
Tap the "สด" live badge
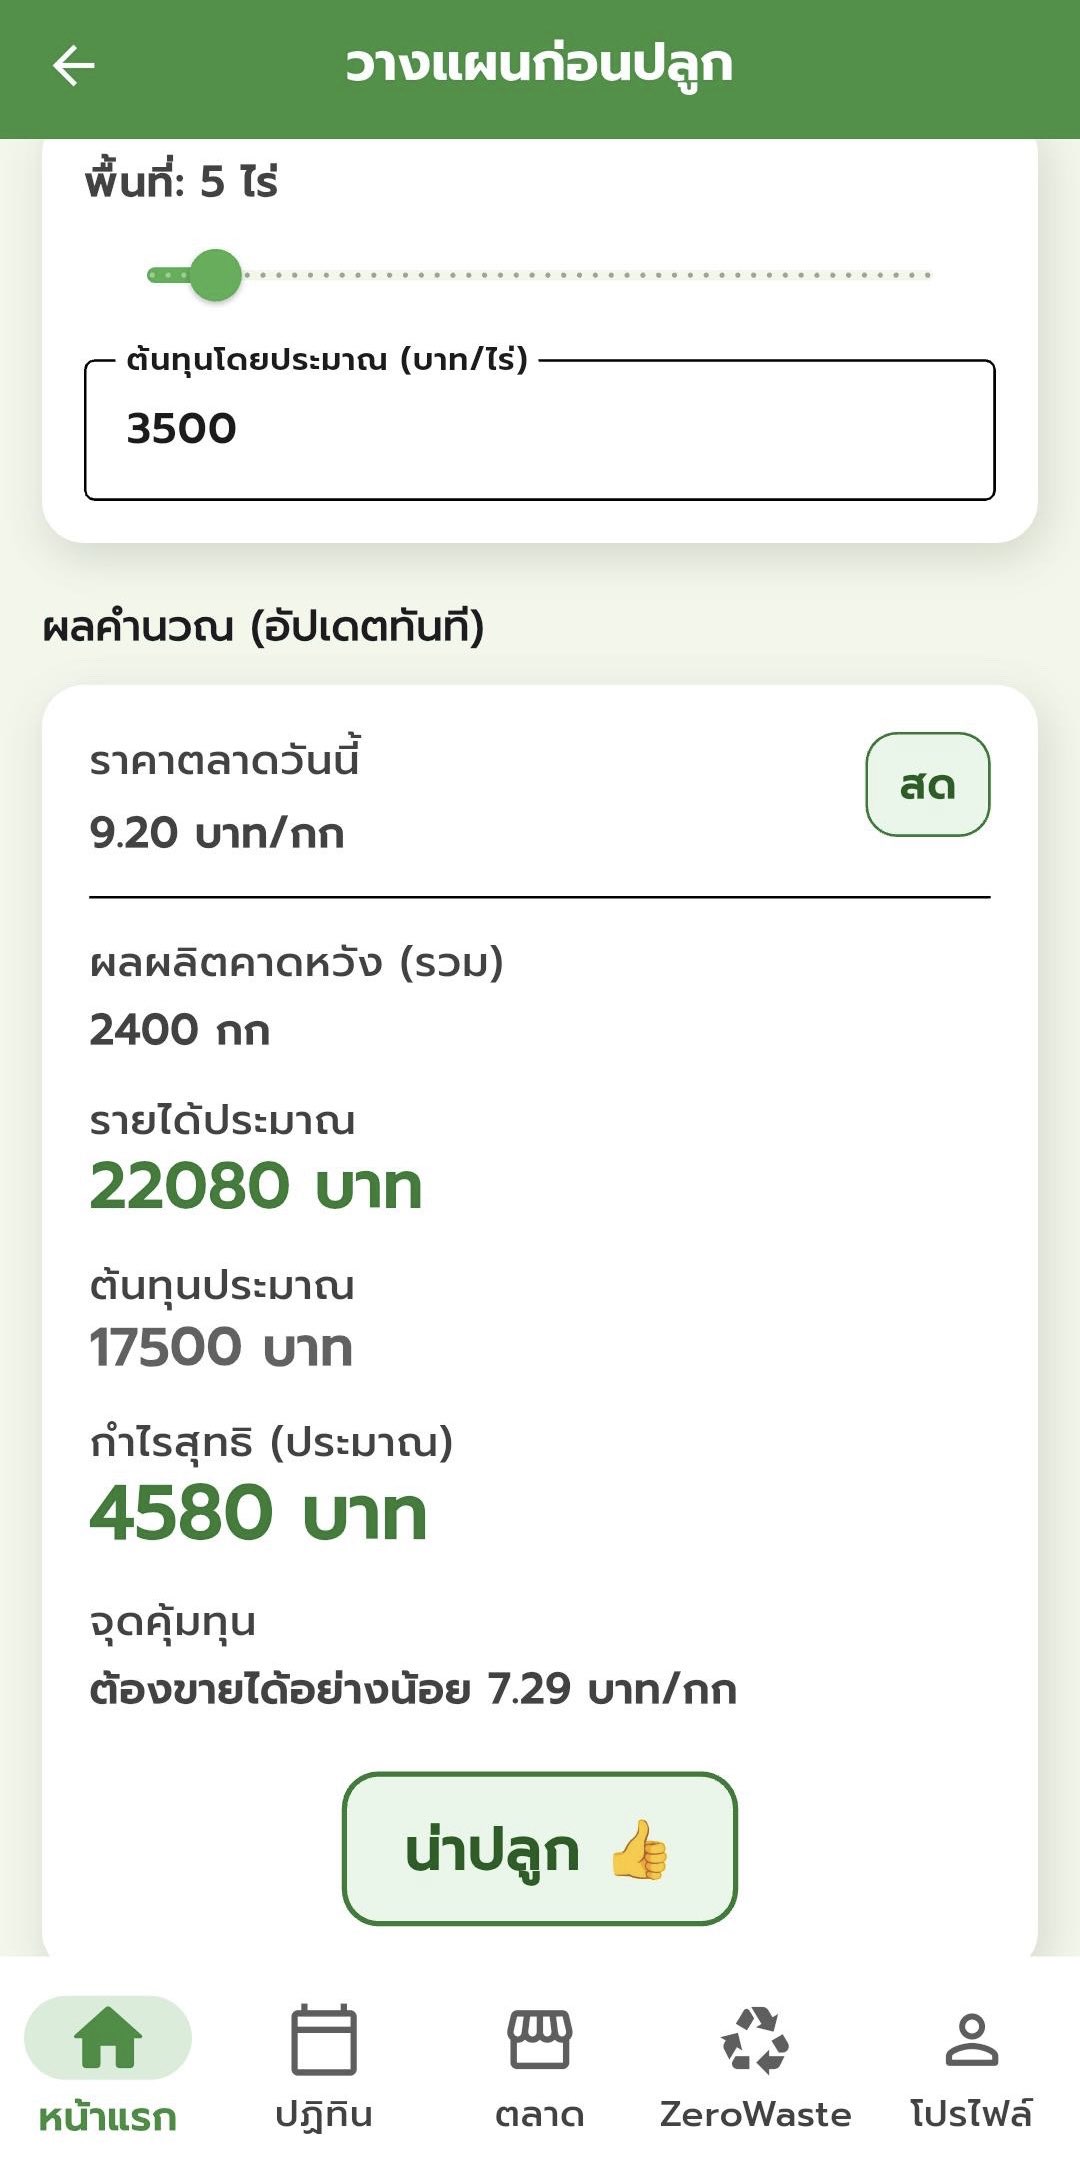click(927, 785)
